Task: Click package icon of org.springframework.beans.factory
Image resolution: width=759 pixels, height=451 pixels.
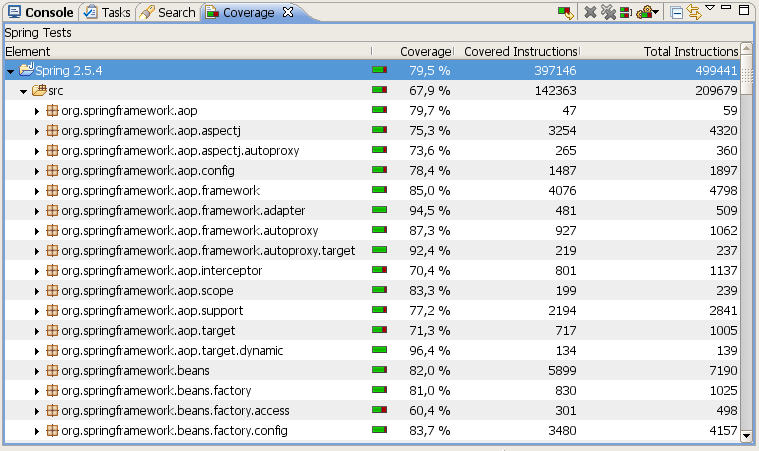Action: click(52, 390)
